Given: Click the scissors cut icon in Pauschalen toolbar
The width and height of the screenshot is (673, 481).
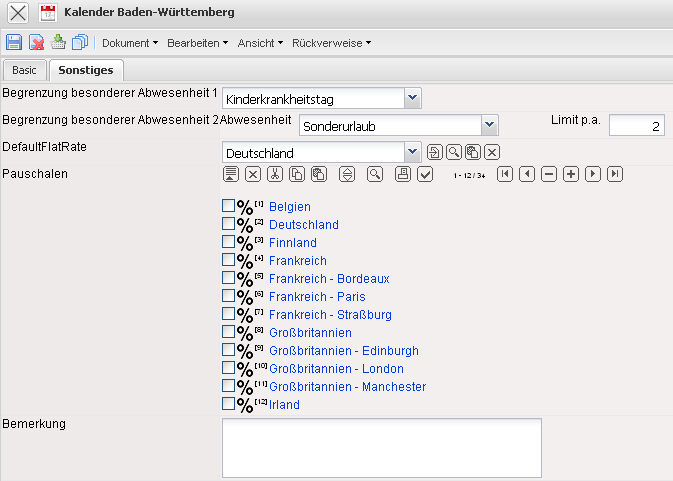Looking at the screenshot, I should pyautogui.click(x=274, y=174).
